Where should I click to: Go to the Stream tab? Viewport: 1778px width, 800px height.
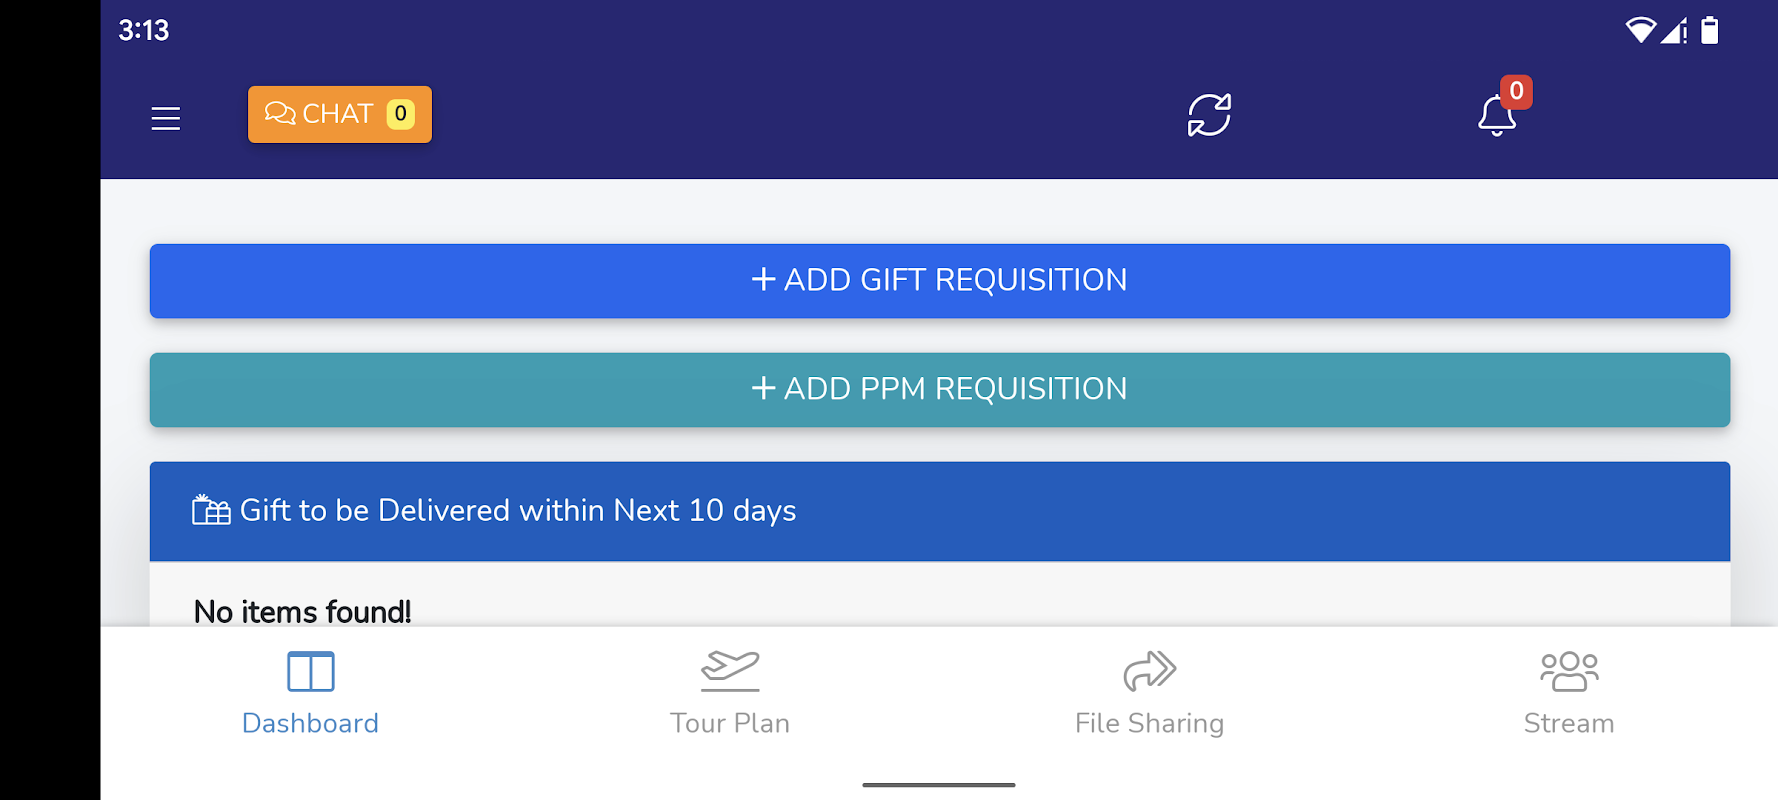pos(1568,722)
